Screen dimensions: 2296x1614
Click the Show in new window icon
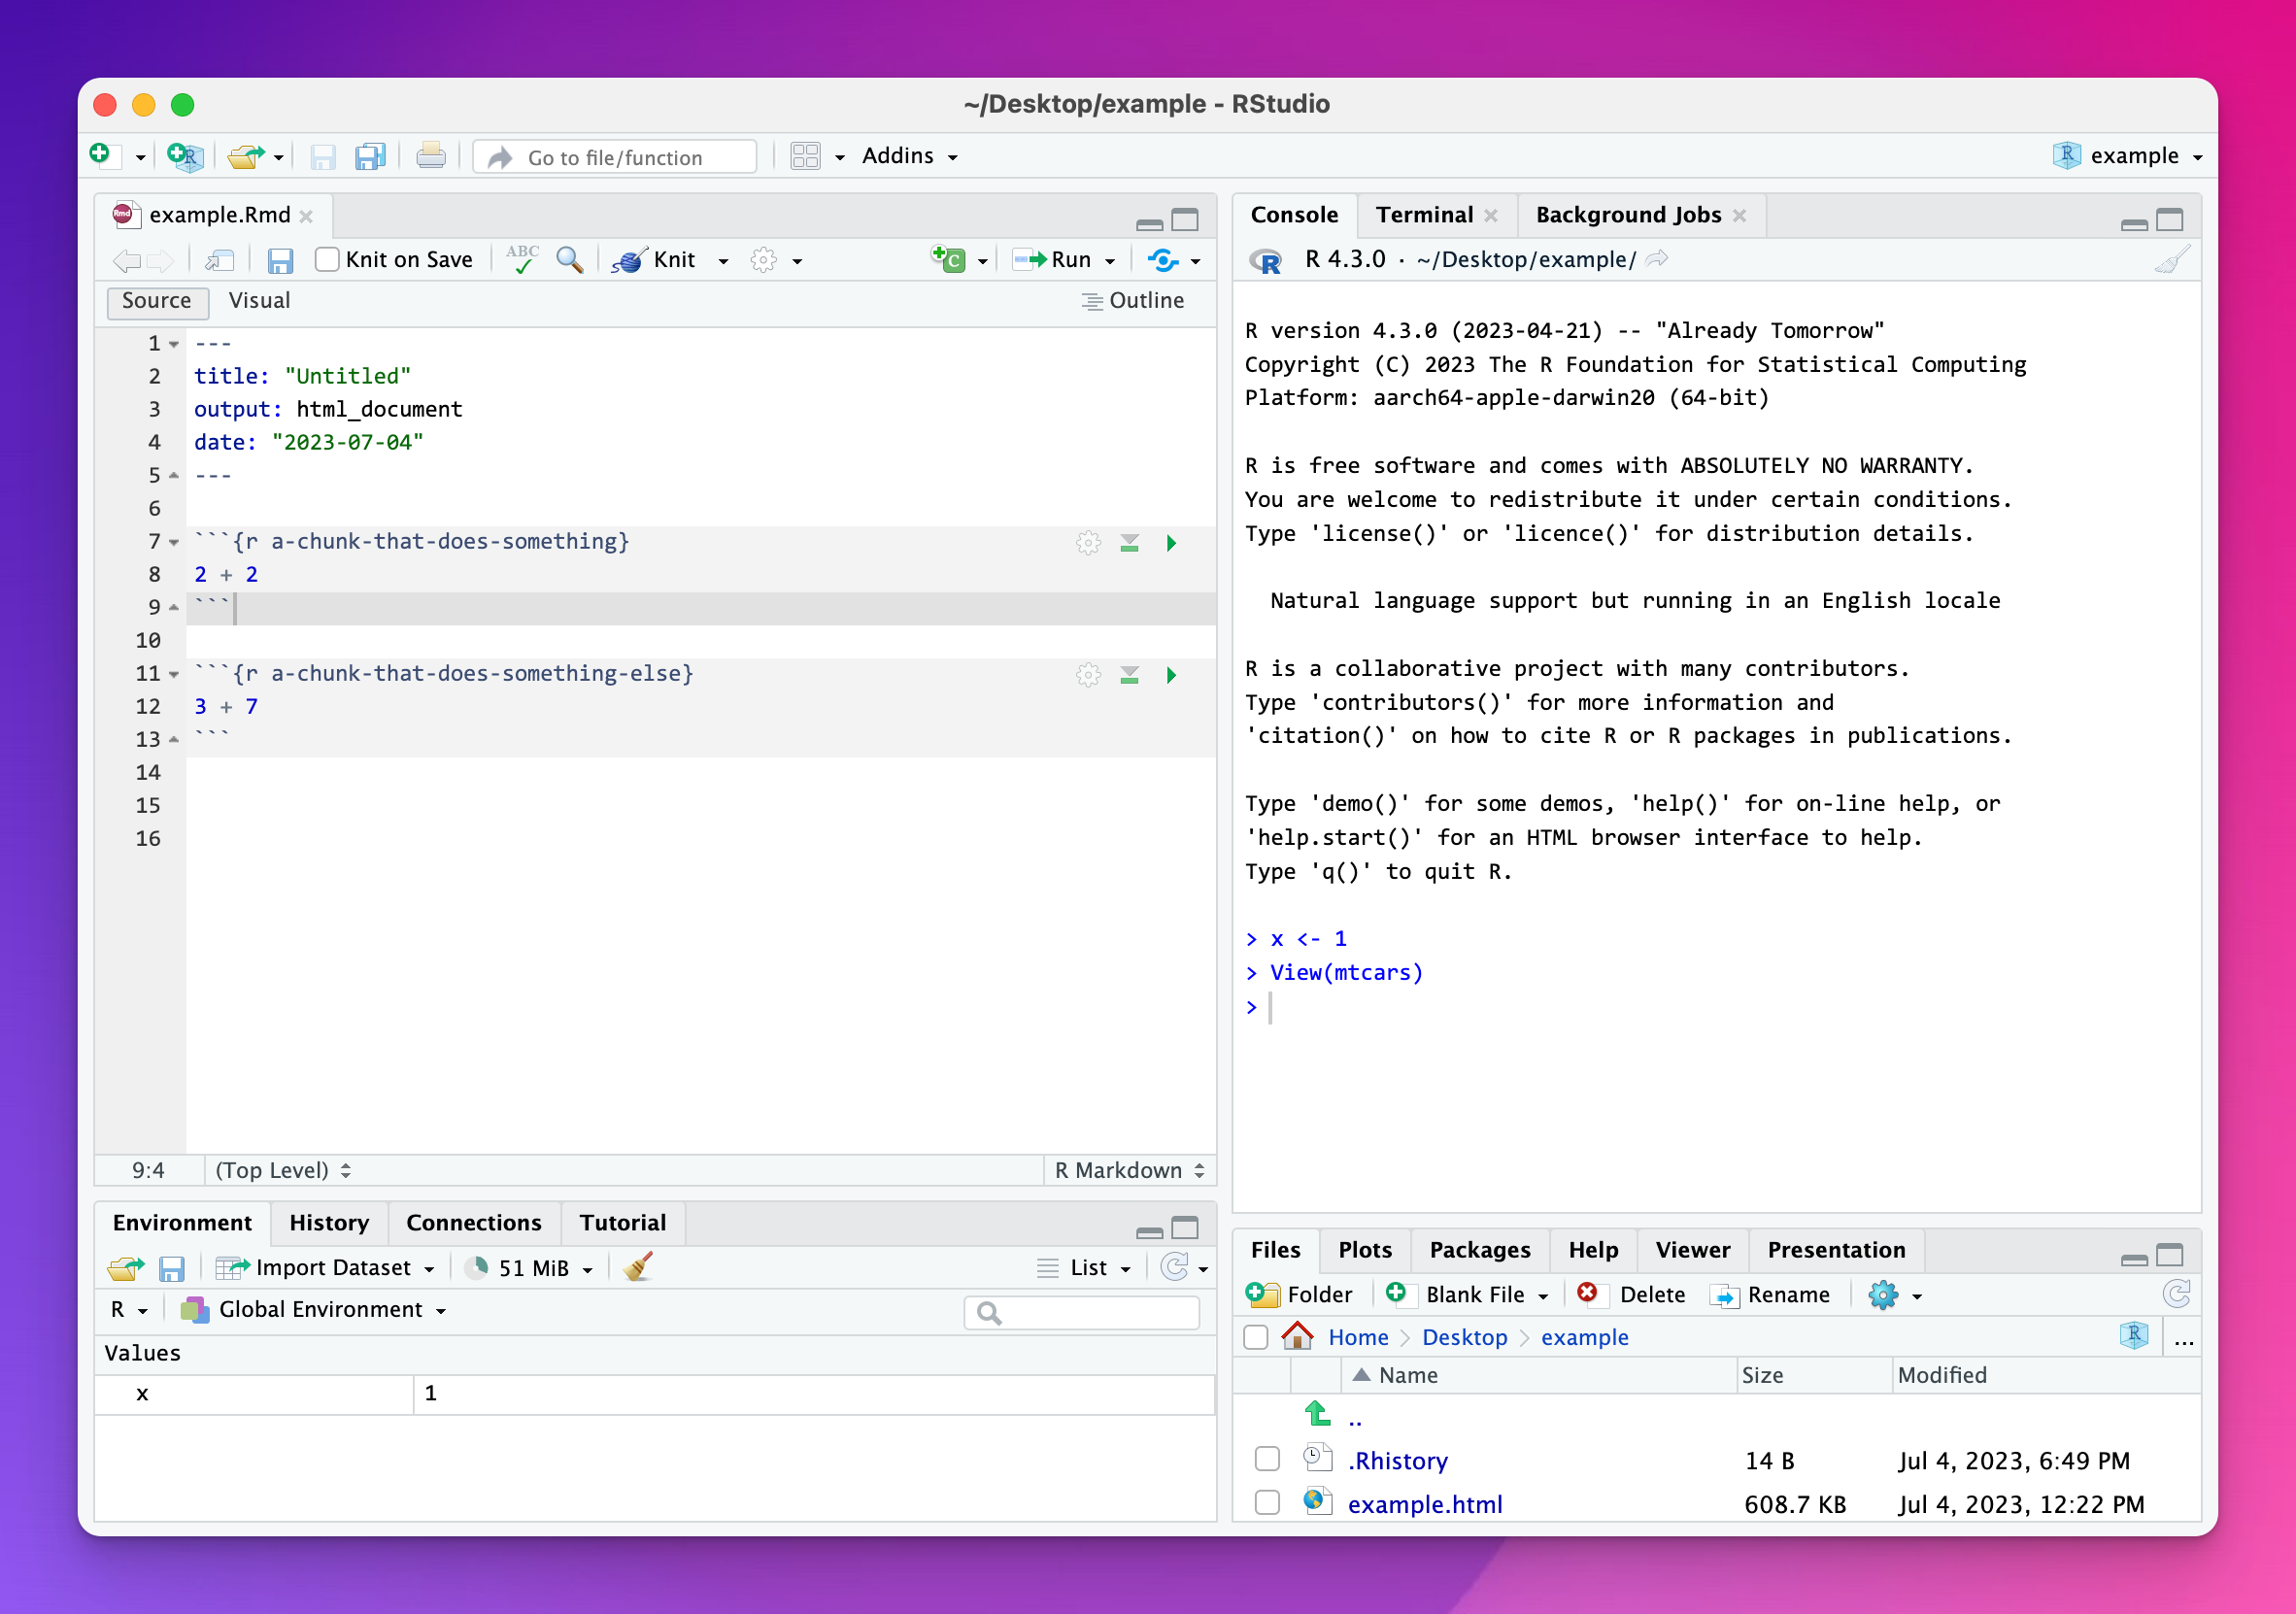pyautogui.click(x=219, y=261)
